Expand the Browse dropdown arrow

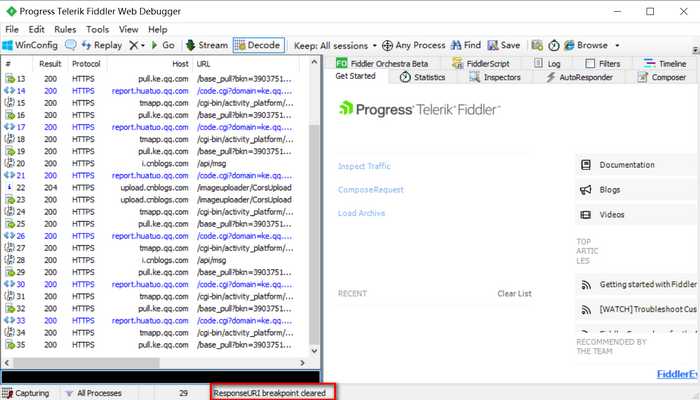(x=617, y=46)
